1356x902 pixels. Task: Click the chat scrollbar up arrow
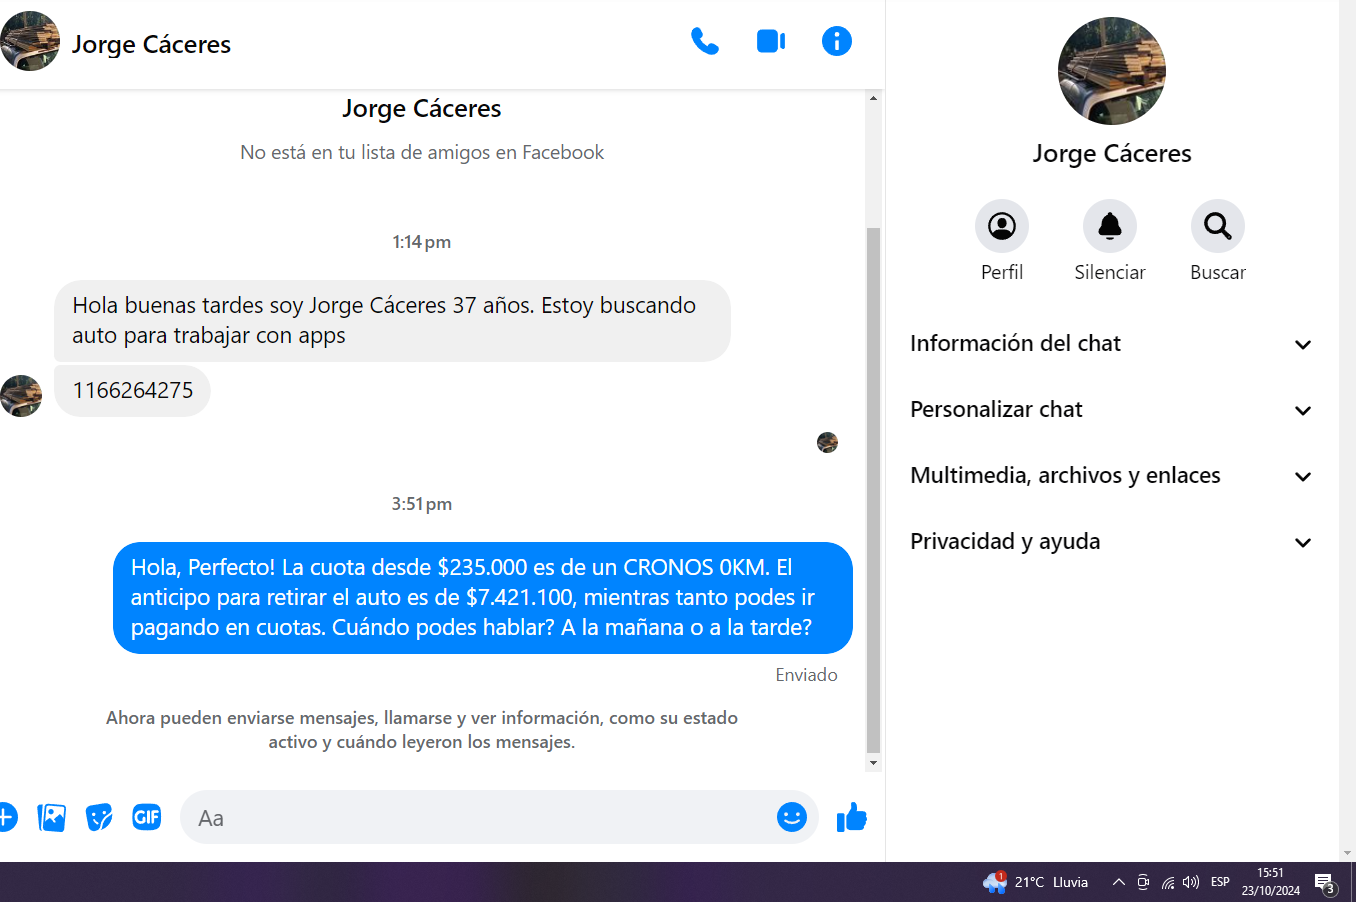click(x=873, y=98)
